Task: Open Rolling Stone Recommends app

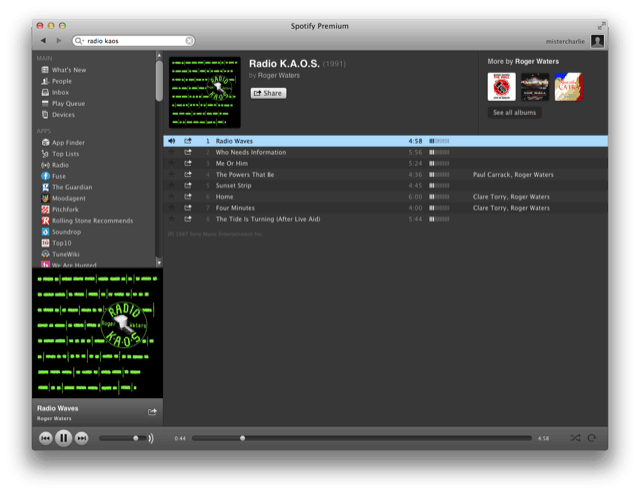Action: click(x=87, y=220)
